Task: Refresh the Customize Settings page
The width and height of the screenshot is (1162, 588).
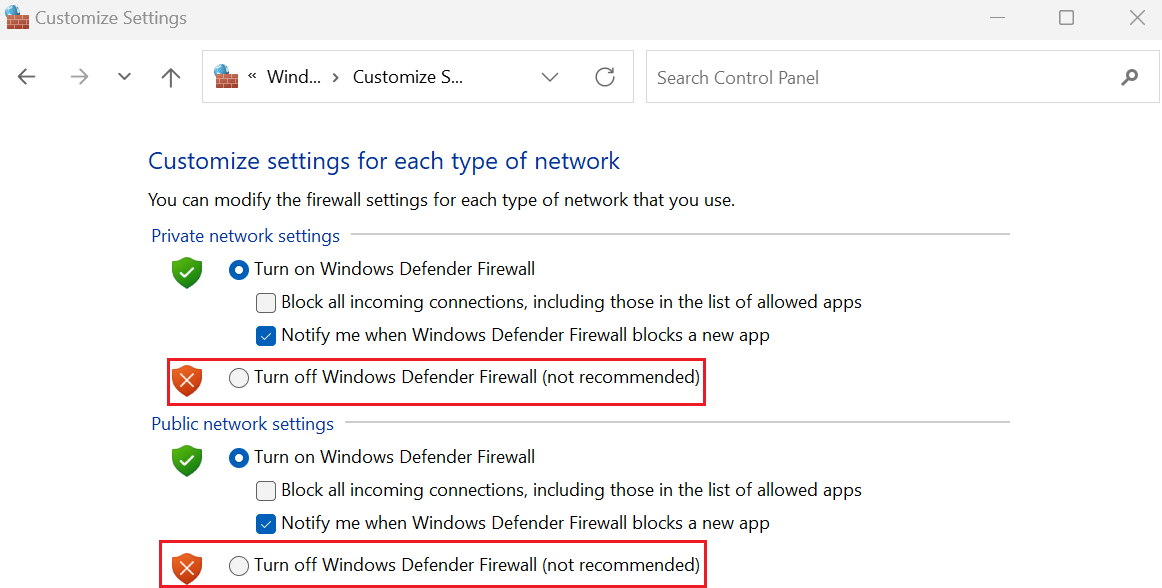Action: pyautogui.click(x=604, y=76)
